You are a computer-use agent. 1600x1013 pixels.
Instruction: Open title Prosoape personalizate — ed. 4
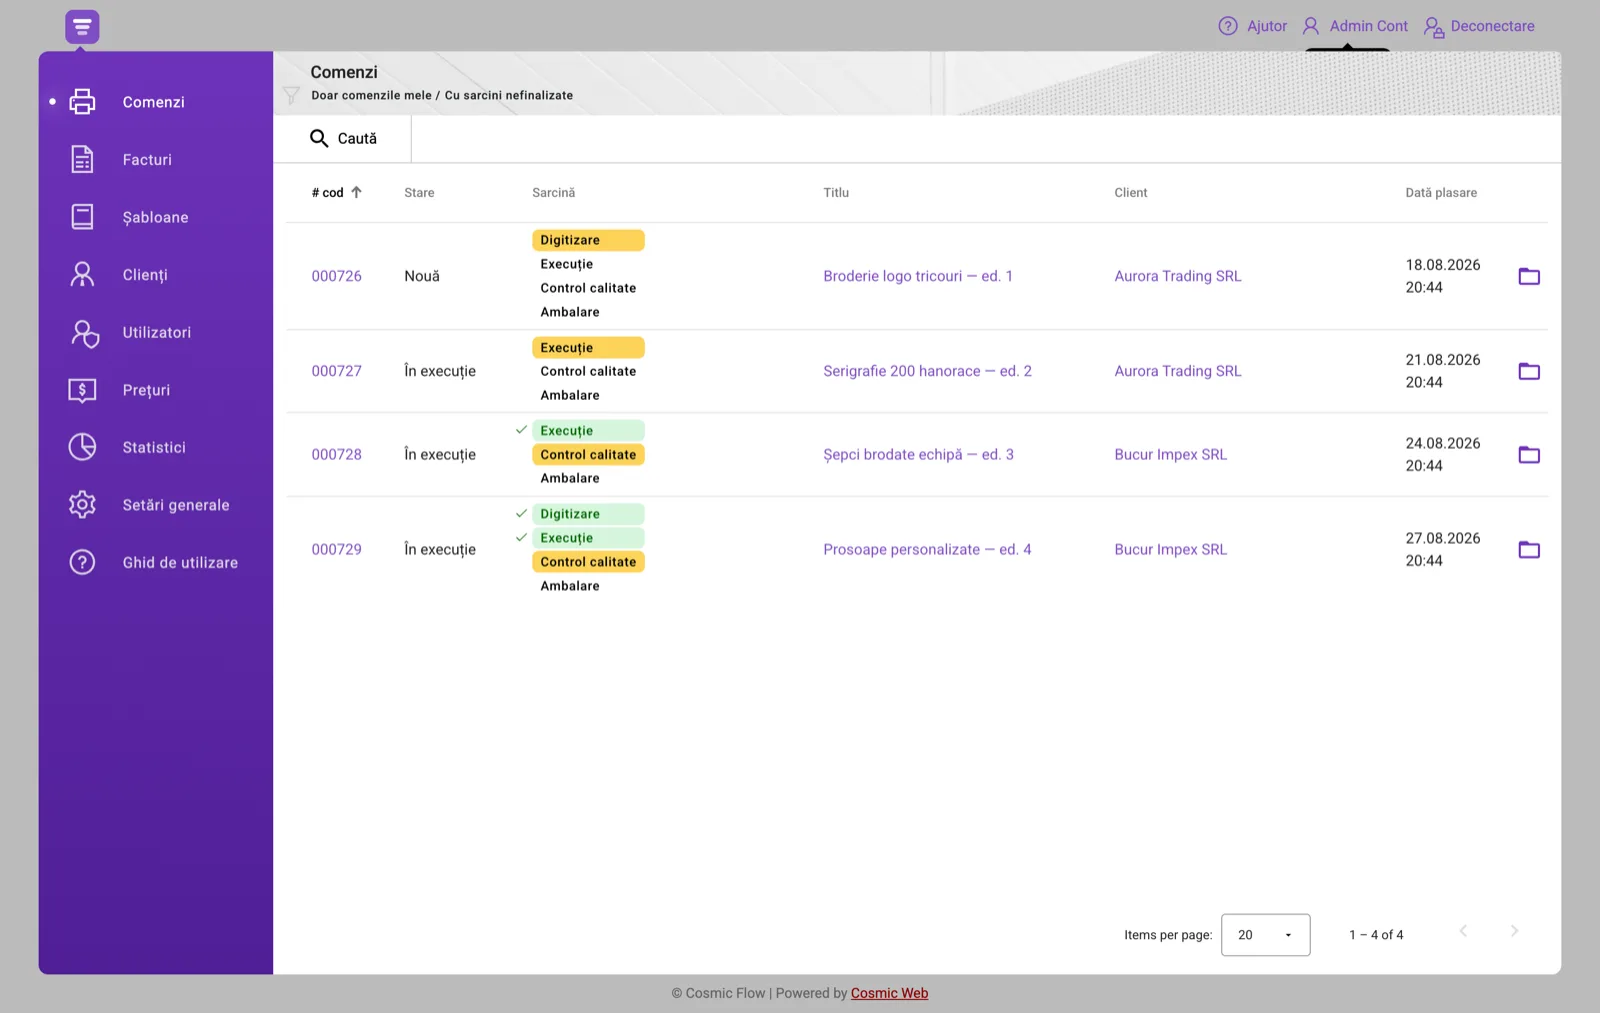[x=927, y=549]
